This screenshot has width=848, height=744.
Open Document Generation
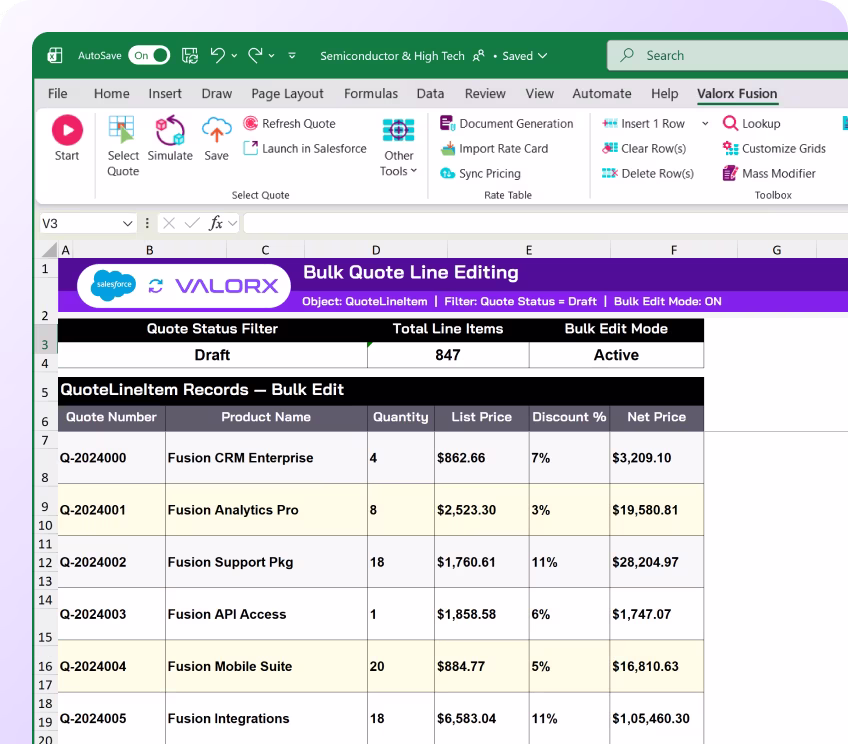coord(507,123)
